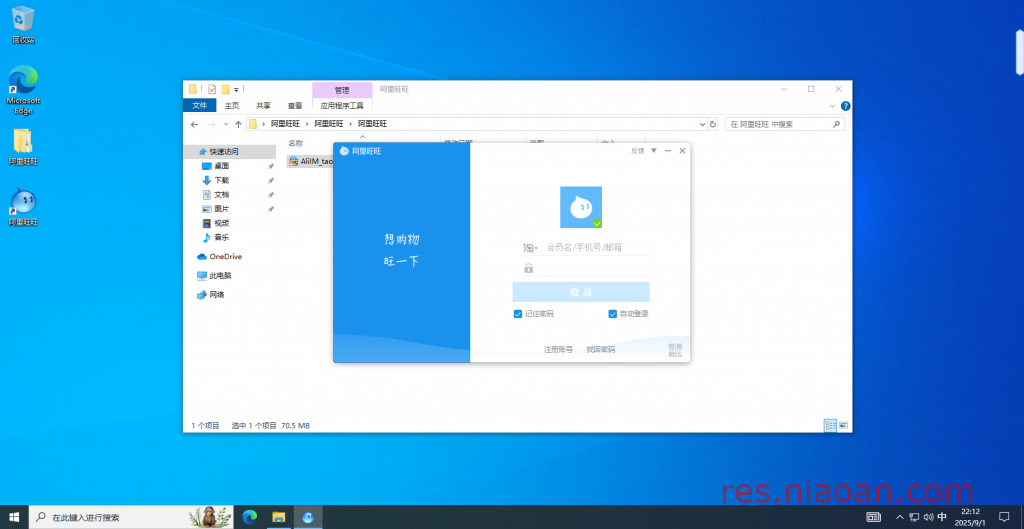Image resolution: width=1024 pixels, height=529 pixels.
Task: Select the AliIM_tao file in Explorer
Action: pos(312,161)
